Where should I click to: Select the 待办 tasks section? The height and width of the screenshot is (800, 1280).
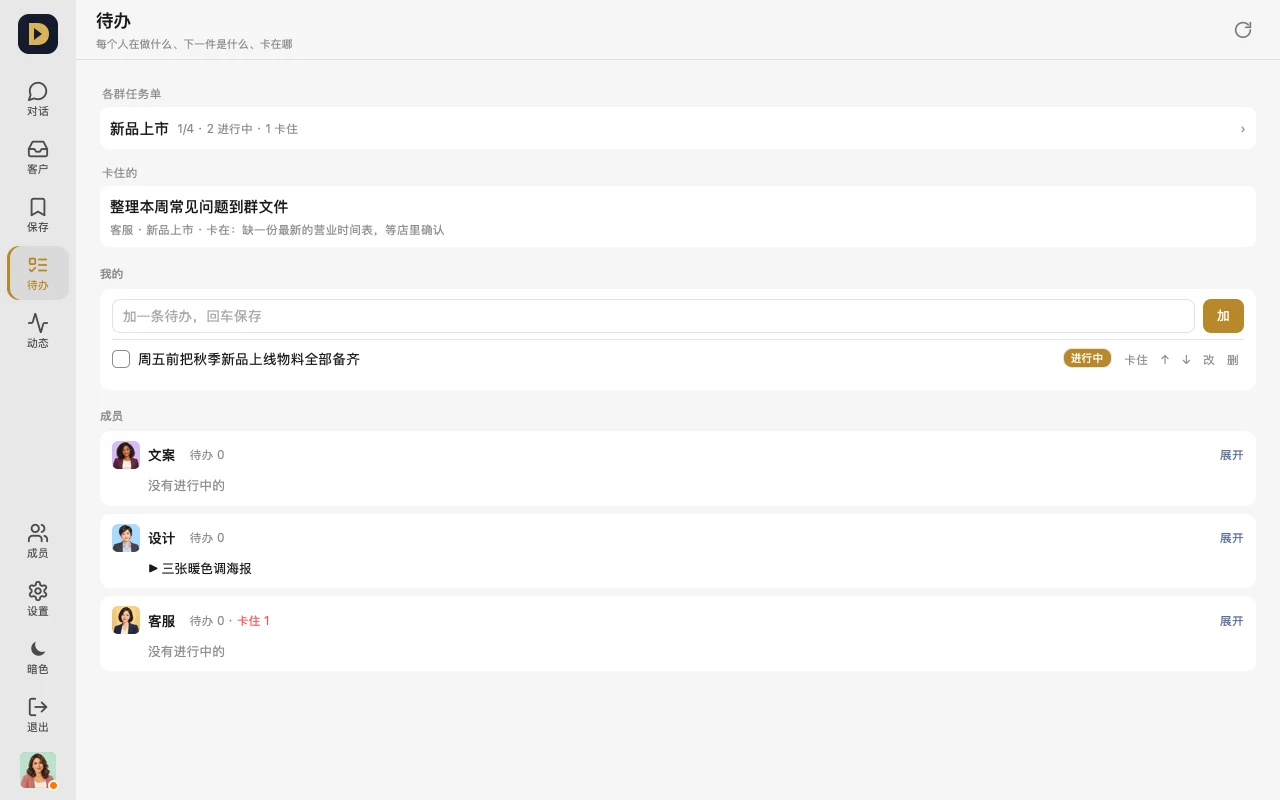(x=38, y=273)
